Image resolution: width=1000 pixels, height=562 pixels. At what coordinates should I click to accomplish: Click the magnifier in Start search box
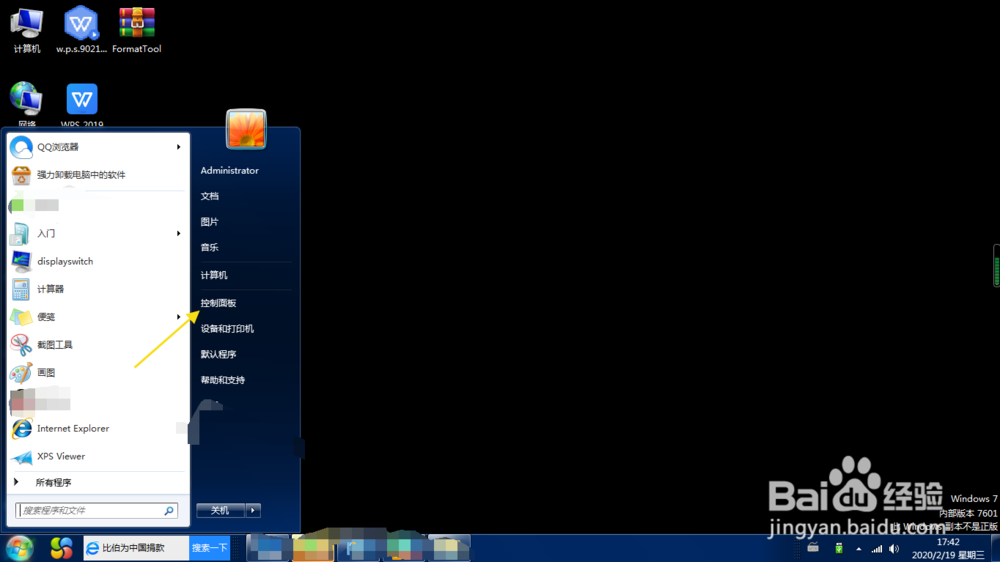tap(169, 510)
